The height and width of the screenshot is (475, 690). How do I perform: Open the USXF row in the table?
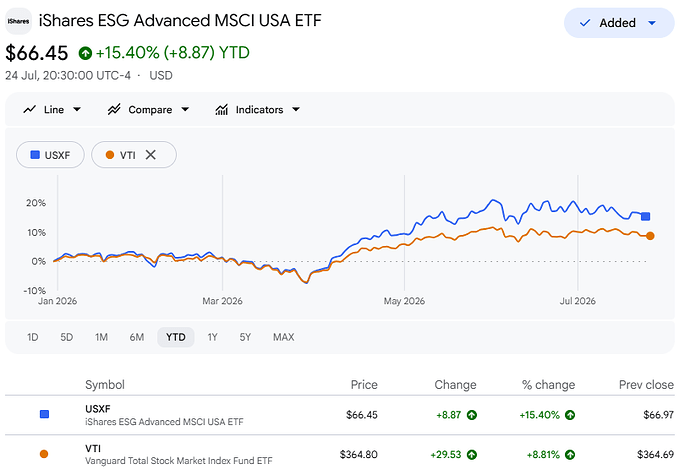(340, 415)
